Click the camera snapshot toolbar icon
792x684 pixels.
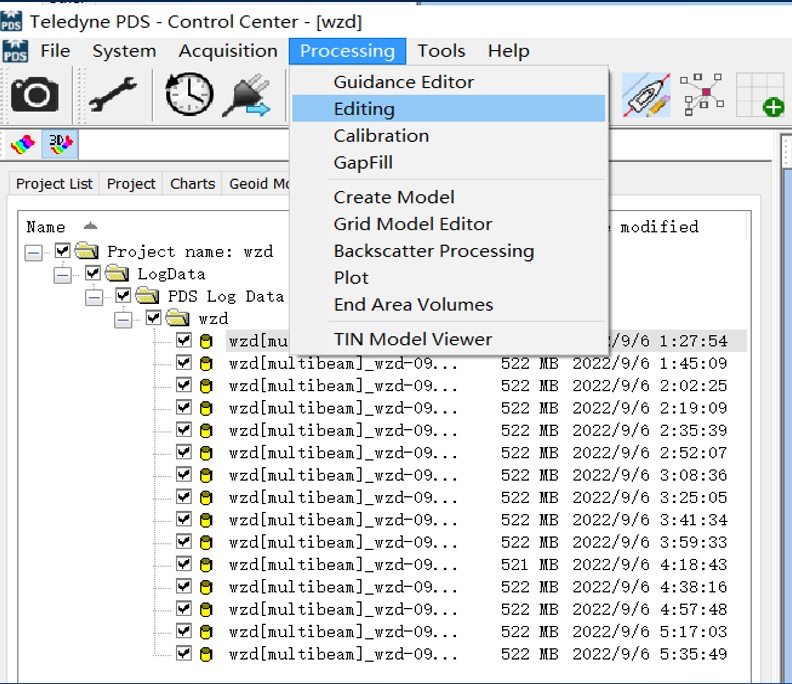pyautogui.click(x=35, y=94)
